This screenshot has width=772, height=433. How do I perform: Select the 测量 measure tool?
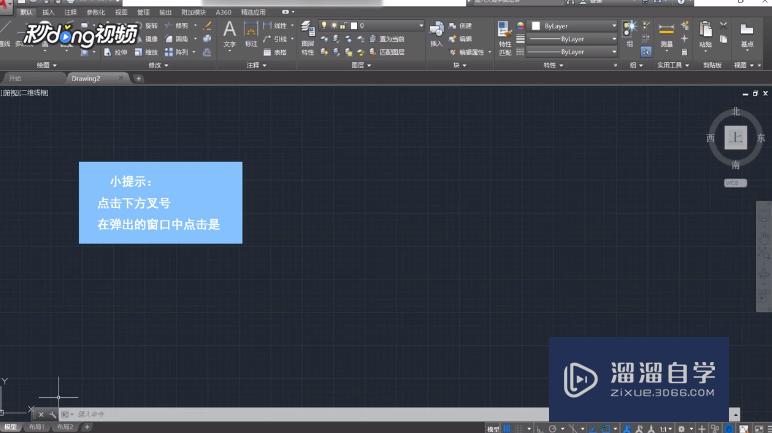[x=666, y=33]
